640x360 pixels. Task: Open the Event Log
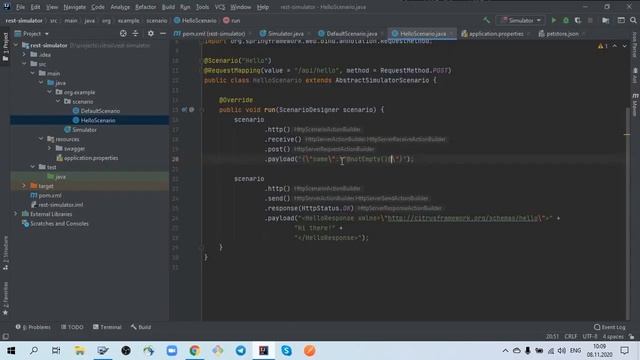pyautogui.click(x=610, y=327)
